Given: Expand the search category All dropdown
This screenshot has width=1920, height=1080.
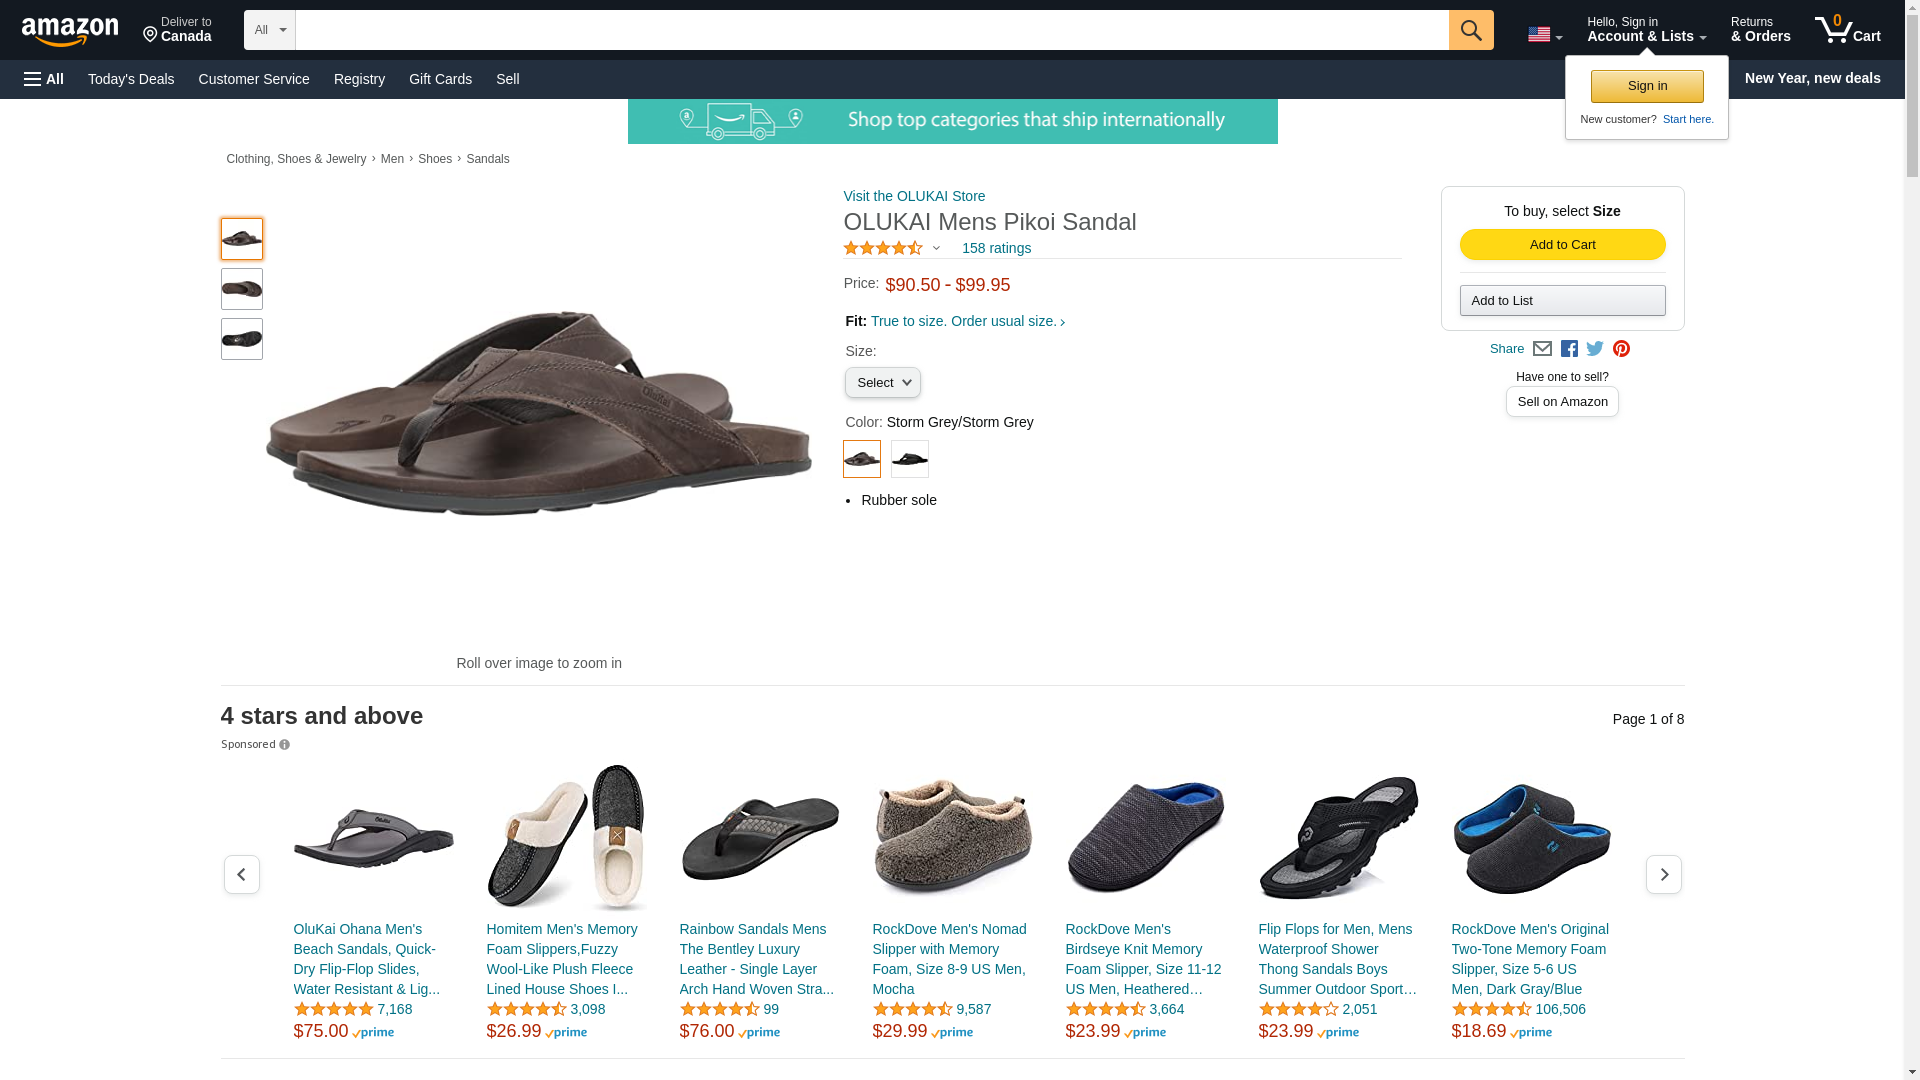Looking at the screenshot, I should tap(269, 30).
